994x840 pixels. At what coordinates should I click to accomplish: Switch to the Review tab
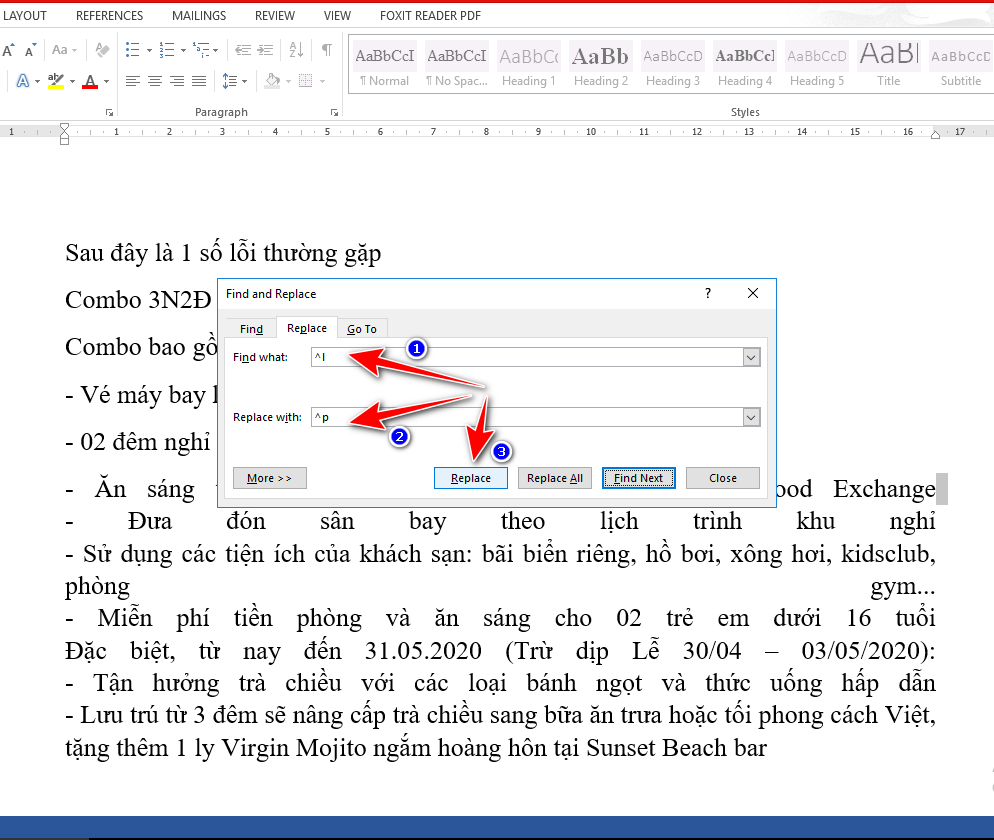click(x=275, y=15)
